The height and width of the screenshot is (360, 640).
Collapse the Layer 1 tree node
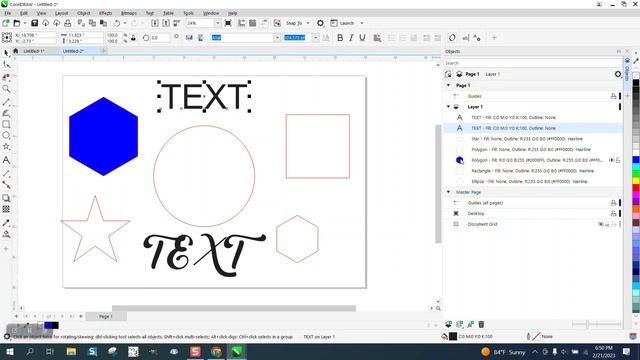pyautogui.click(x=449, y=107)
